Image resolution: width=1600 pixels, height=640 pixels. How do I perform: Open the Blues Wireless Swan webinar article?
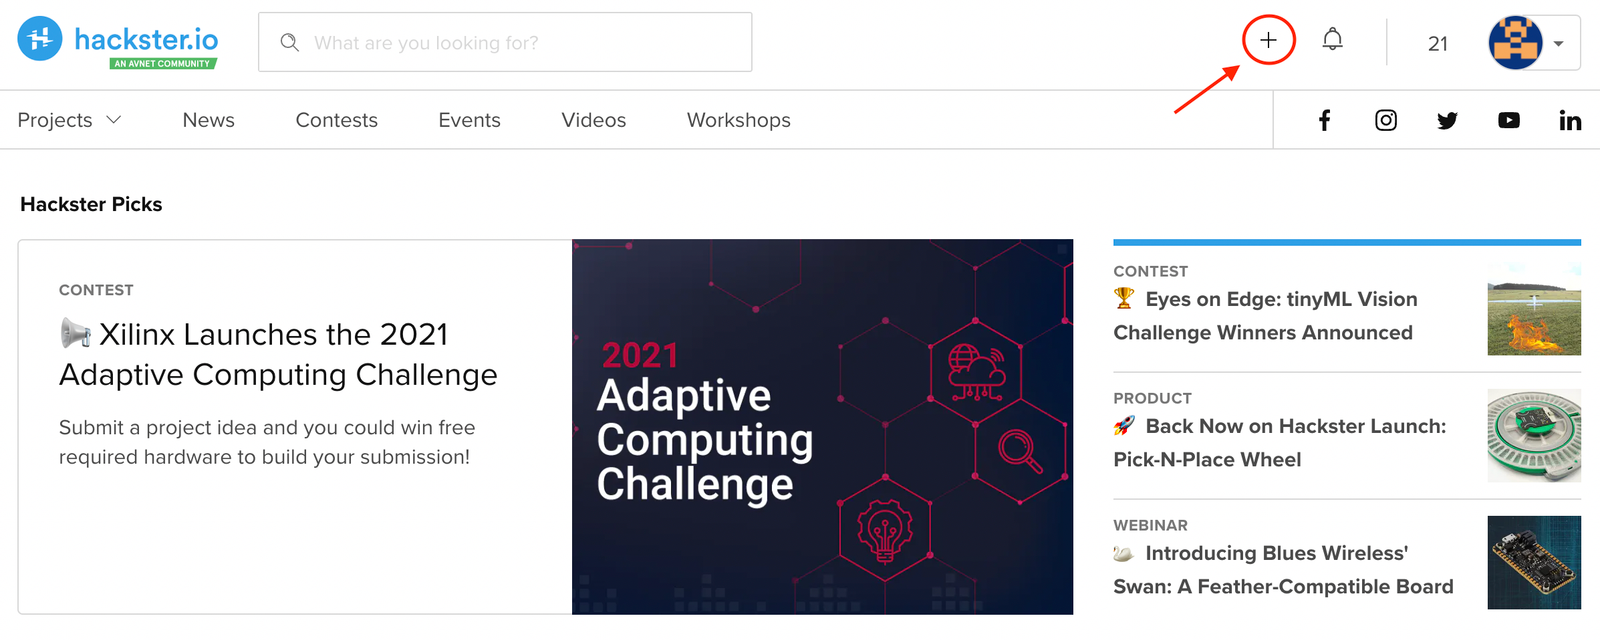point(1283,570)
